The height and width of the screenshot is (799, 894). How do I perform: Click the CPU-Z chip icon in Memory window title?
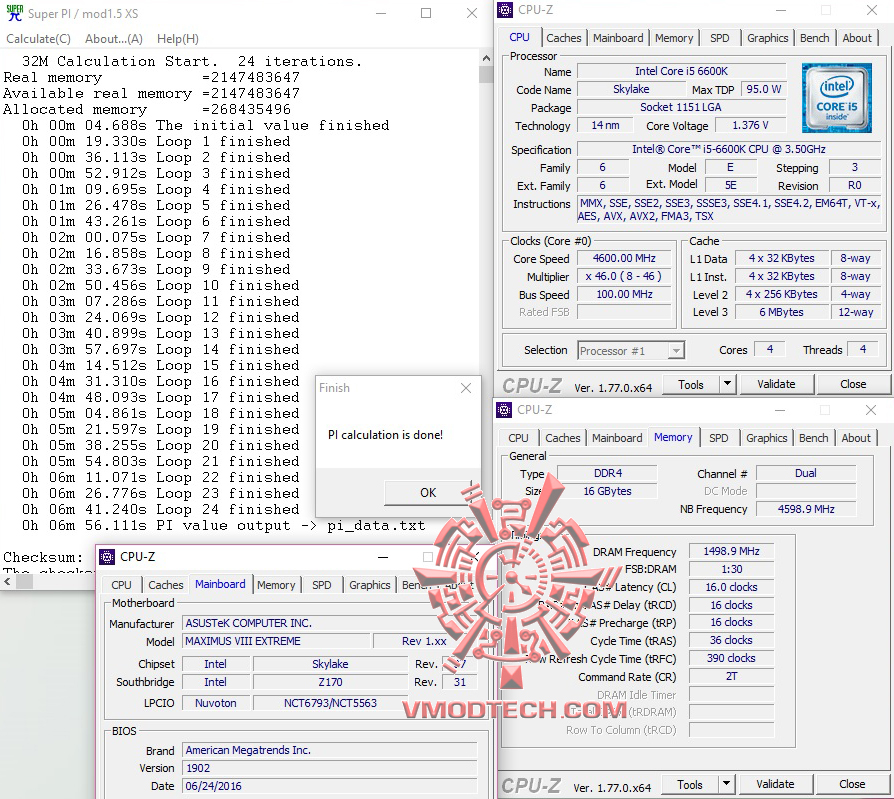pos(504,409)
